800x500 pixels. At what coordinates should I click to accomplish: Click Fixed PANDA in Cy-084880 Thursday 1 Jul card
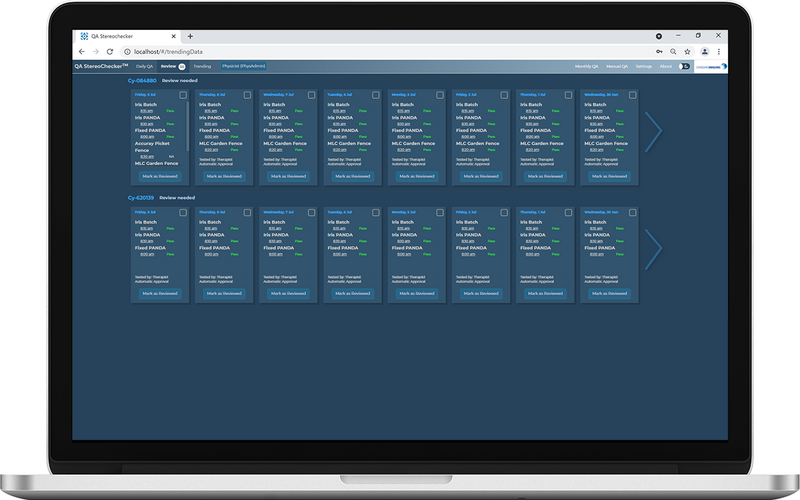tap(536, 131)
